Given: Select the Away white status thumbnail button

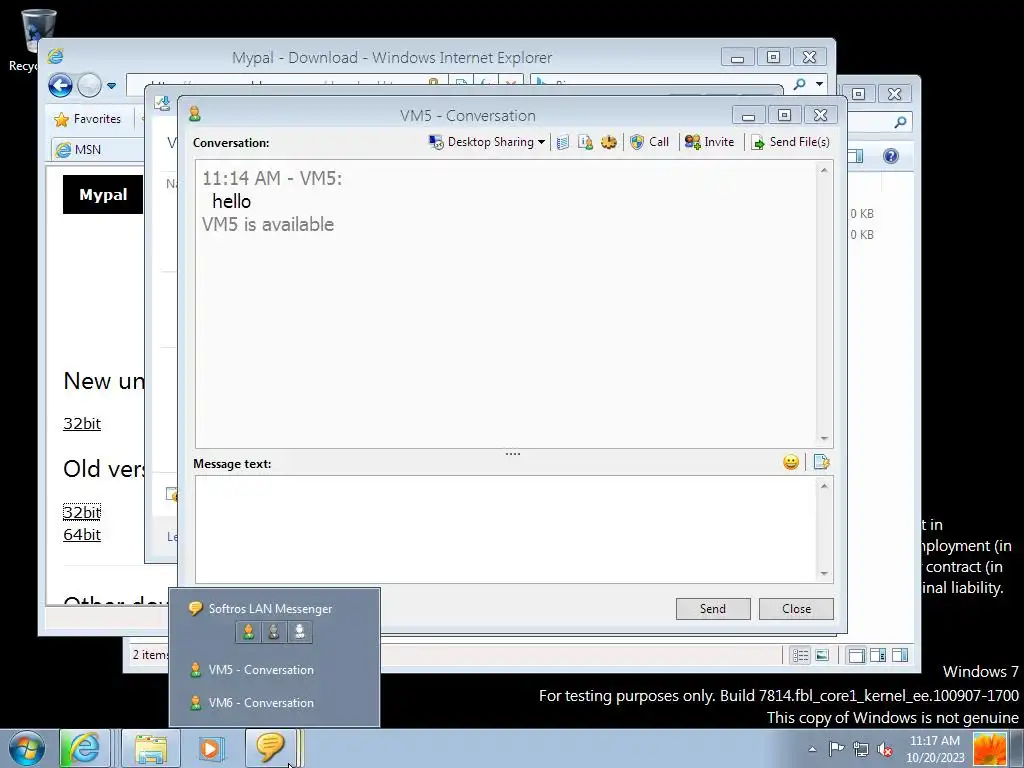Looking at the screenshot, I should click(x=300, y=632).
